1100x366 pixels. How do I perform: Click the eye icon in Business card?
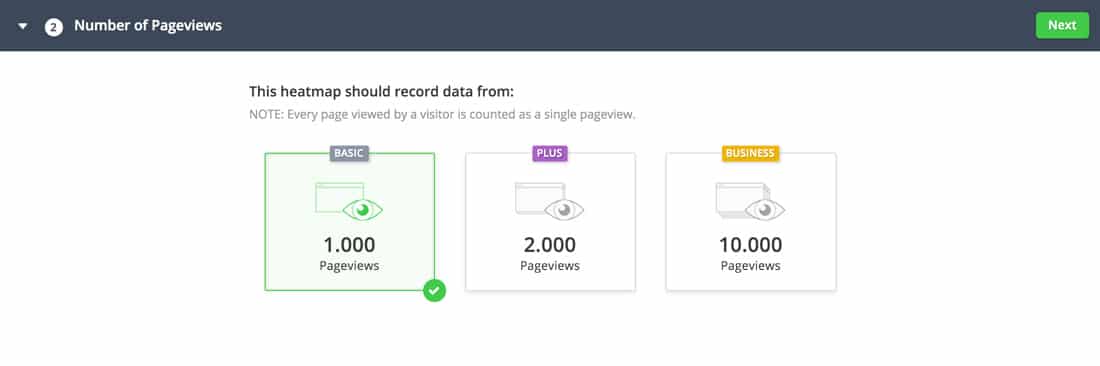(x=764, y=209)
